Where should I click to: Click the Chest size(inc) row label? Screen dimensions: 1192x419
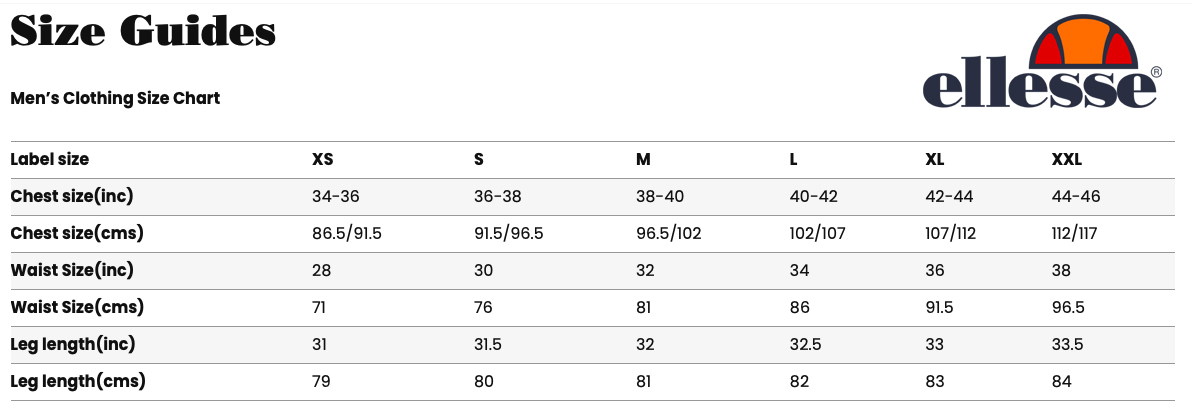(x=71, y=196)
